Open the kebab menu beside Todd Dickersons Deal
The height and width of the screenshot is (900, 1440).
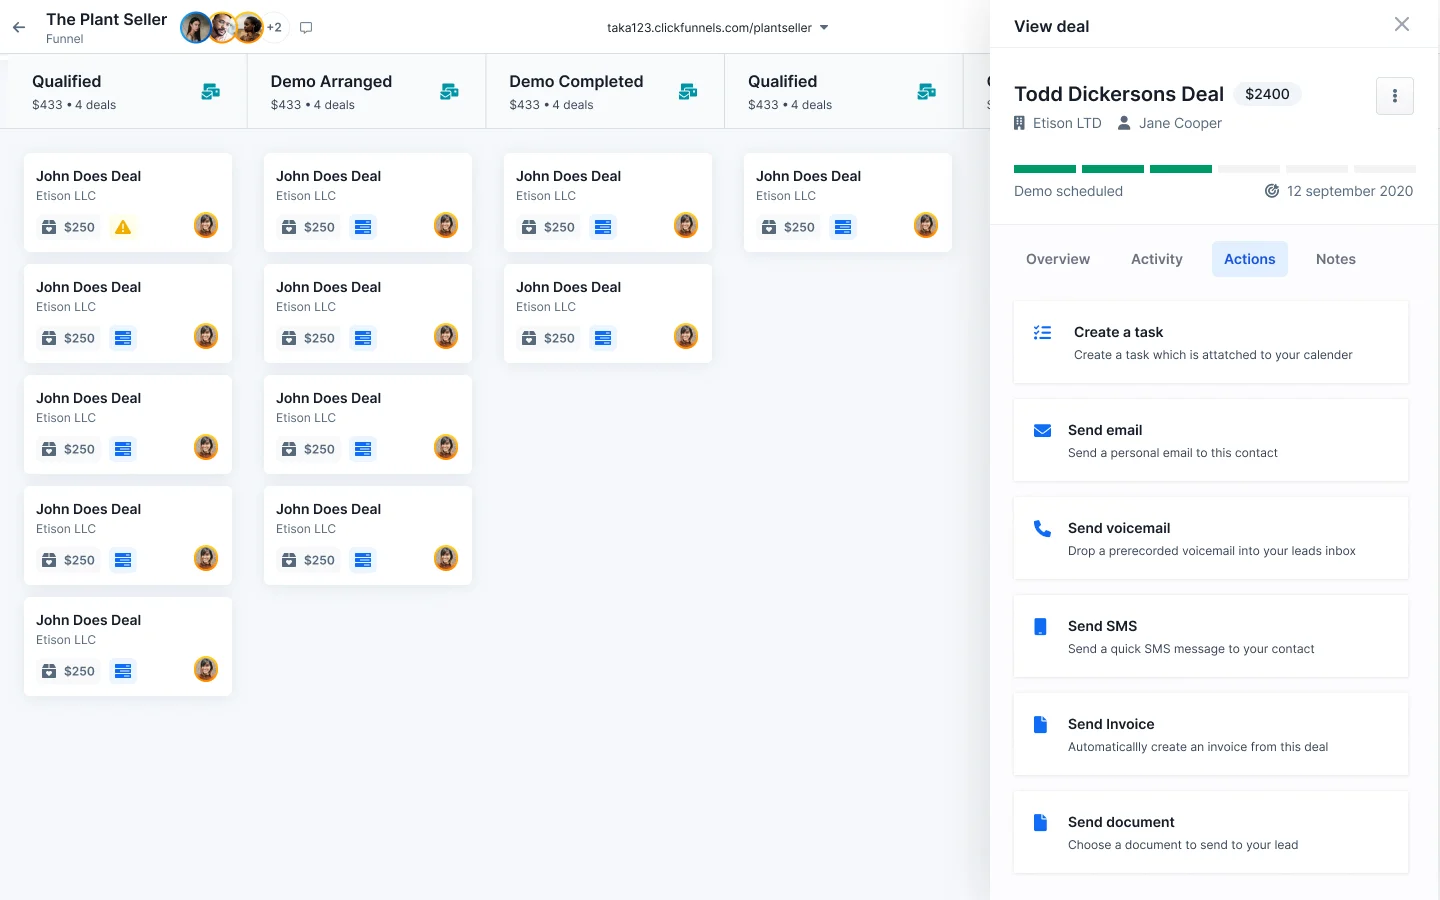pyautogui.click(x=1394, y=96)
